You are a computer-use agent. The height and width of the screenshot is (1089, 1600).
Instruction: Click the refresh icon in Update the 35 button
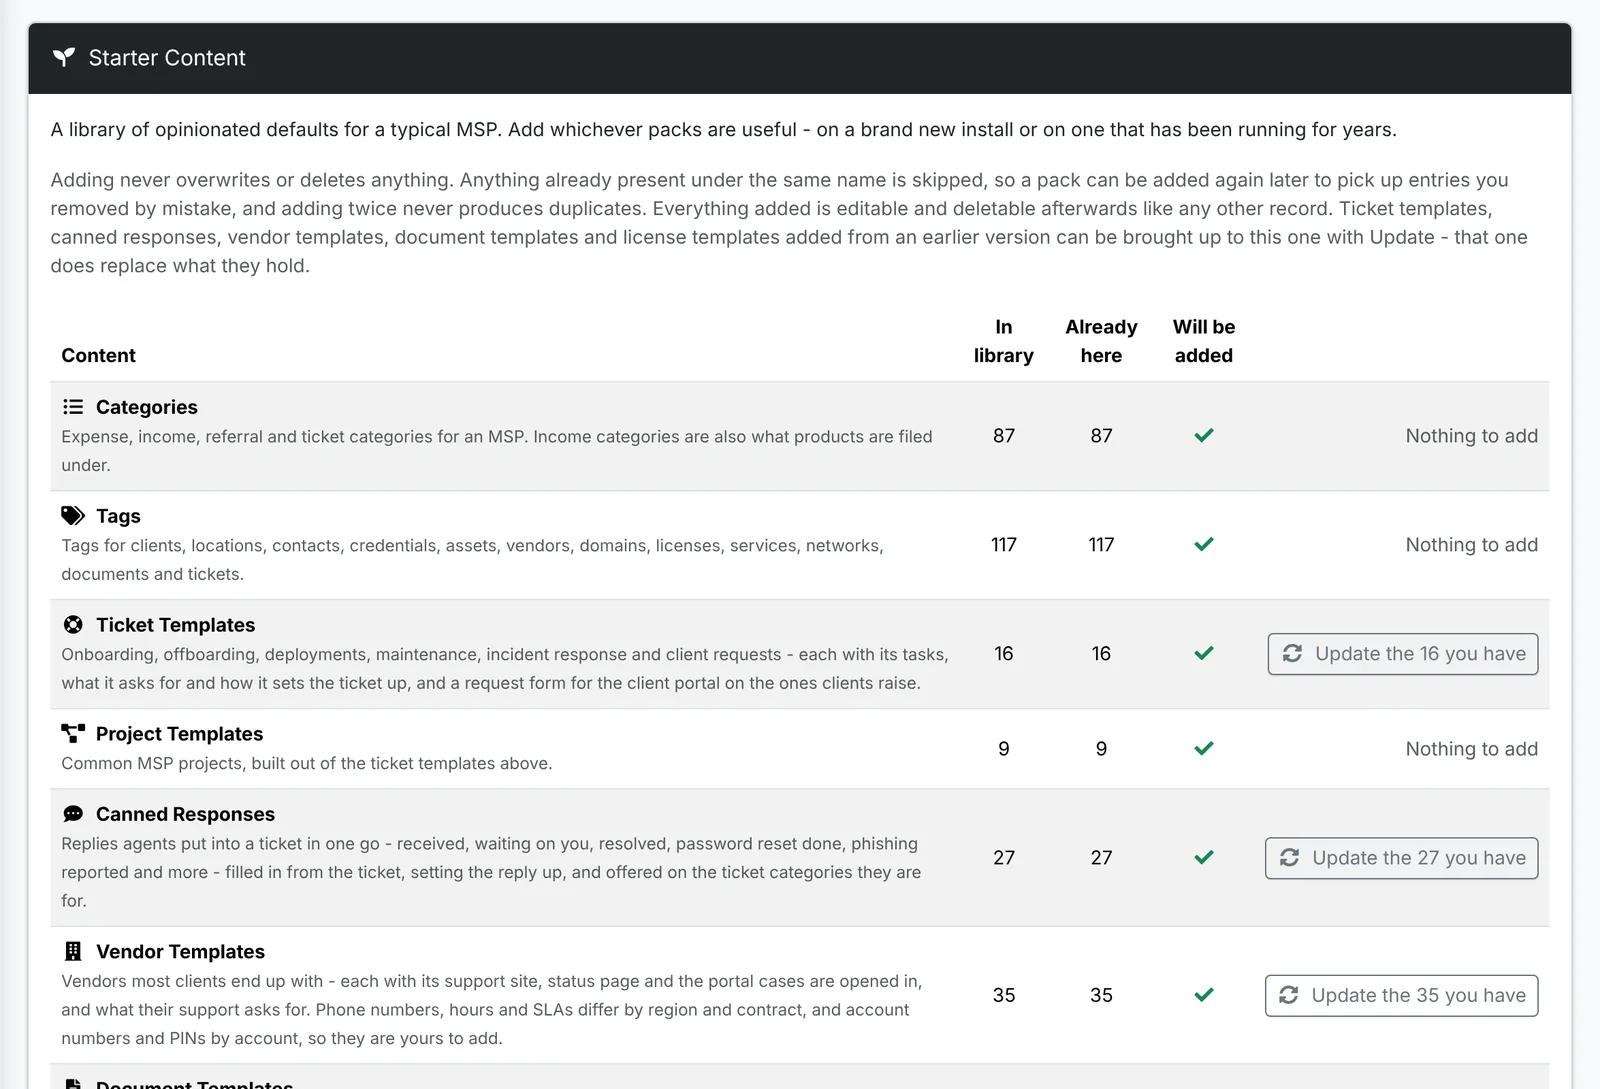coord(1289,995)
